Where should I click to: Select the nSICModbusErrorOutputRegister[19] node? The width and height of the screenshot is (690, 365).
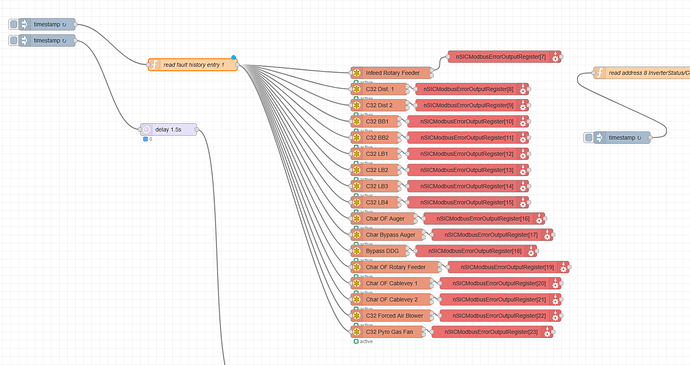pos(508,267)
